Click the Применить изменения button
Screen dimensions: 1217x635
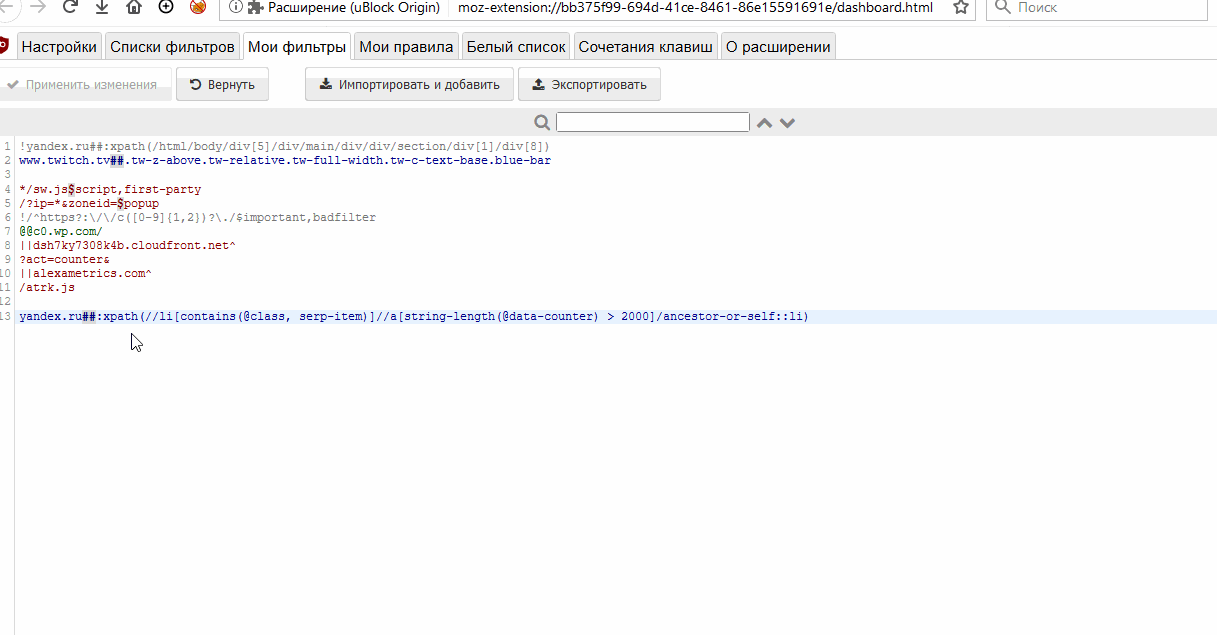point(83,85)
